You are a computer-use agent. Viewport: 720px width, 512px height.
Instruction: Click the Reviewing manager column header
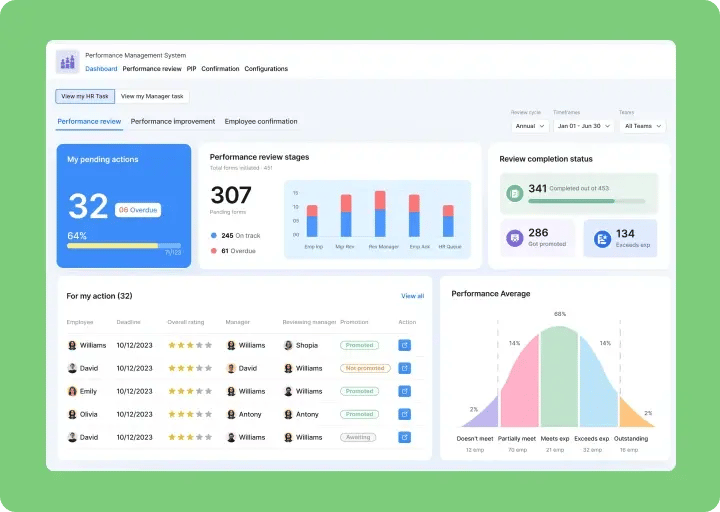pos(309,322)
